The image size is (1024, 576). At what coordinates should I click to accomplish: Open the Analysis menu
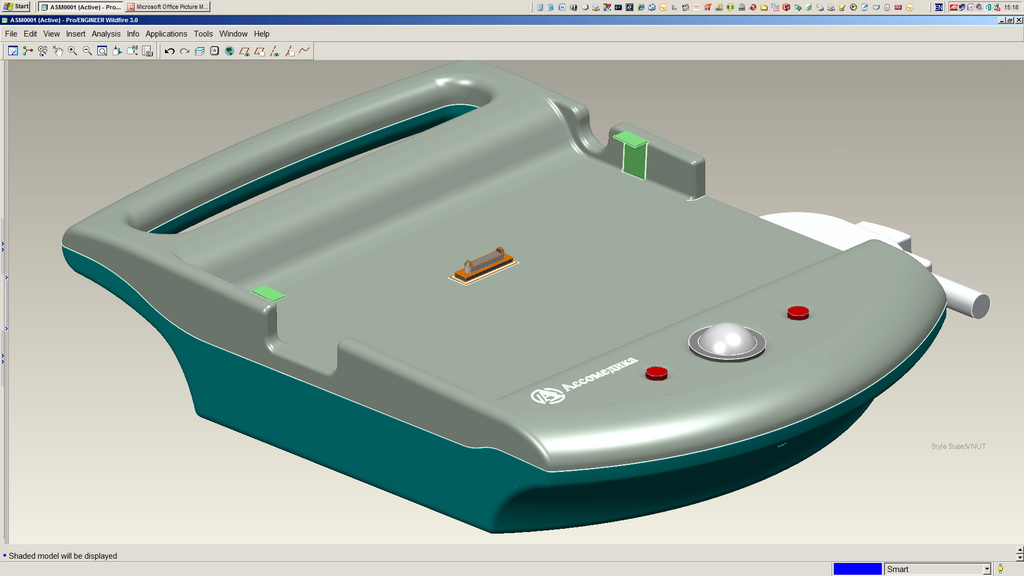click(x=106, y=34)
